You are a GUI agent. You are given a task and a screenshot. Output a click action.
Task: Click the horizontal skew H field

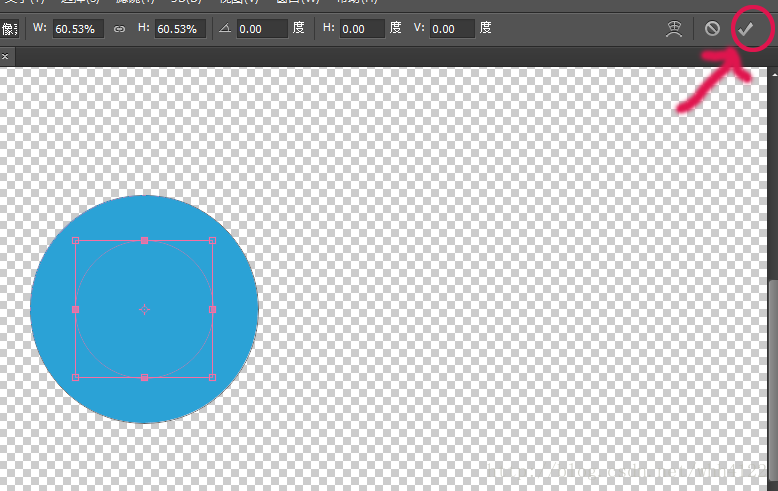tap(362, 29)
